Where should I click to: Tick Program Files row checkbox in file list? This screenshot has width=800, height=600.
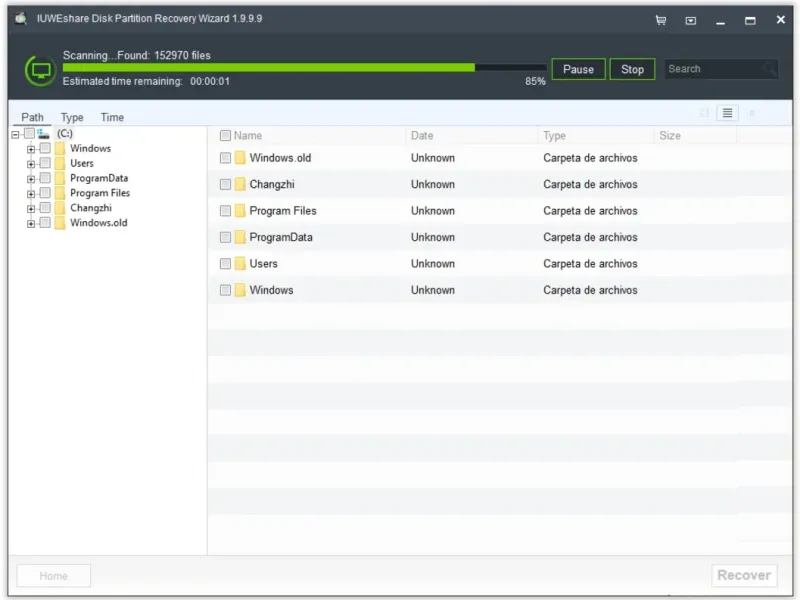point(225,211)
